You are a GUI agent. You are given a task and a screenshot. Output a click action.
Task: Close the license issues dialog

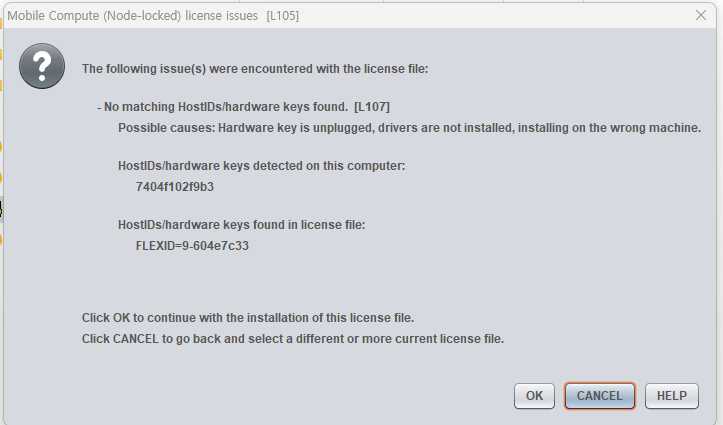[701, 15]
